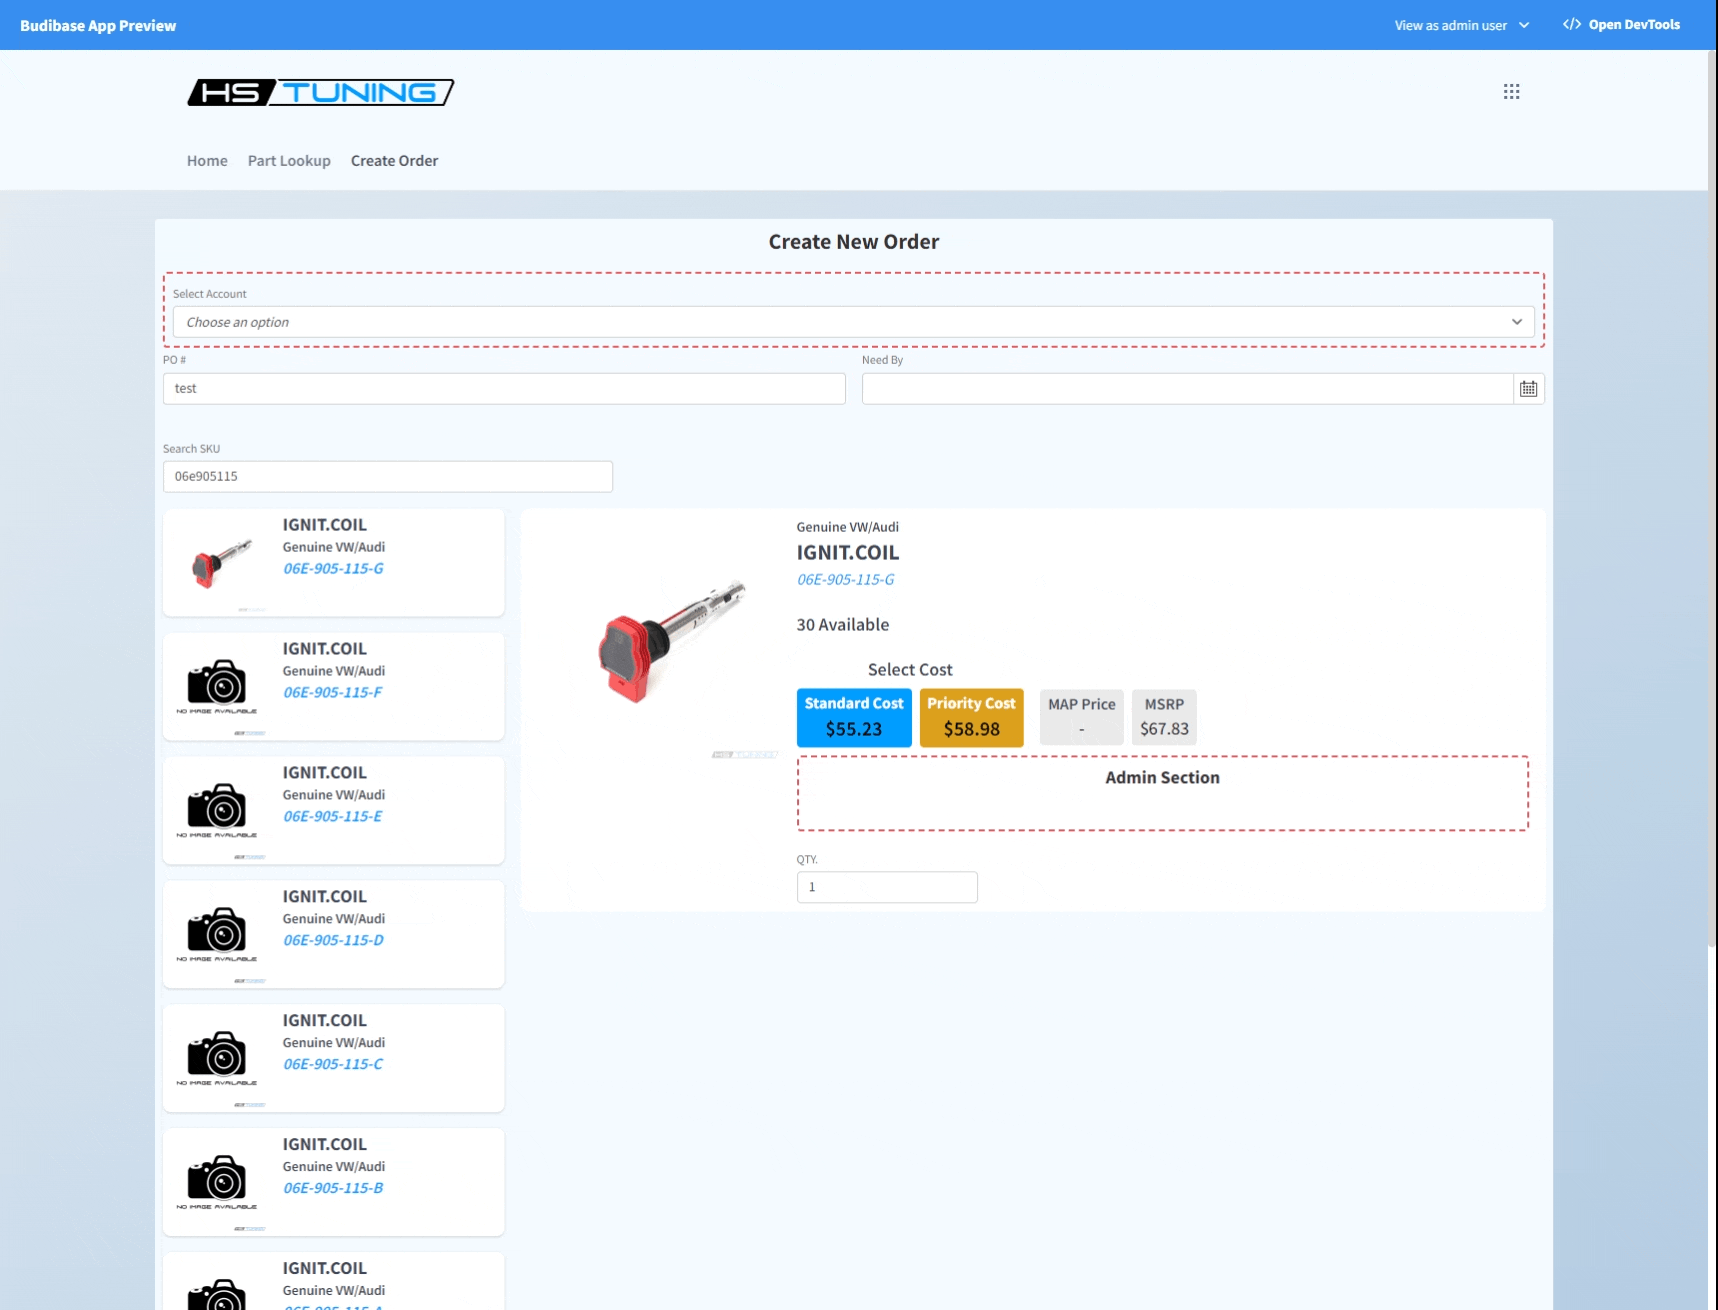Open the apps grid icon
The image size is (1718, 1310).
1511,92
